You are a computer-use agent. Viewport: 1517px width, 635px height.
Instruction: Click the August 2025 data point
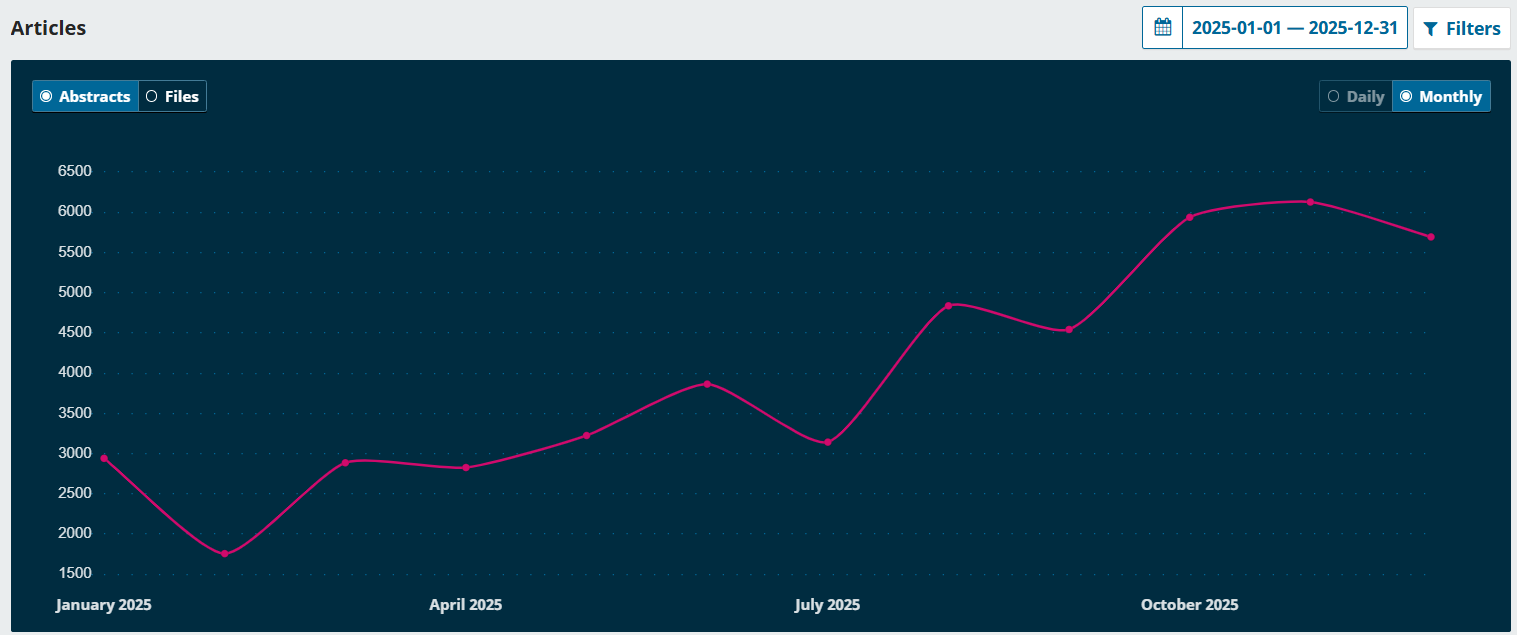tap(948, 305)
